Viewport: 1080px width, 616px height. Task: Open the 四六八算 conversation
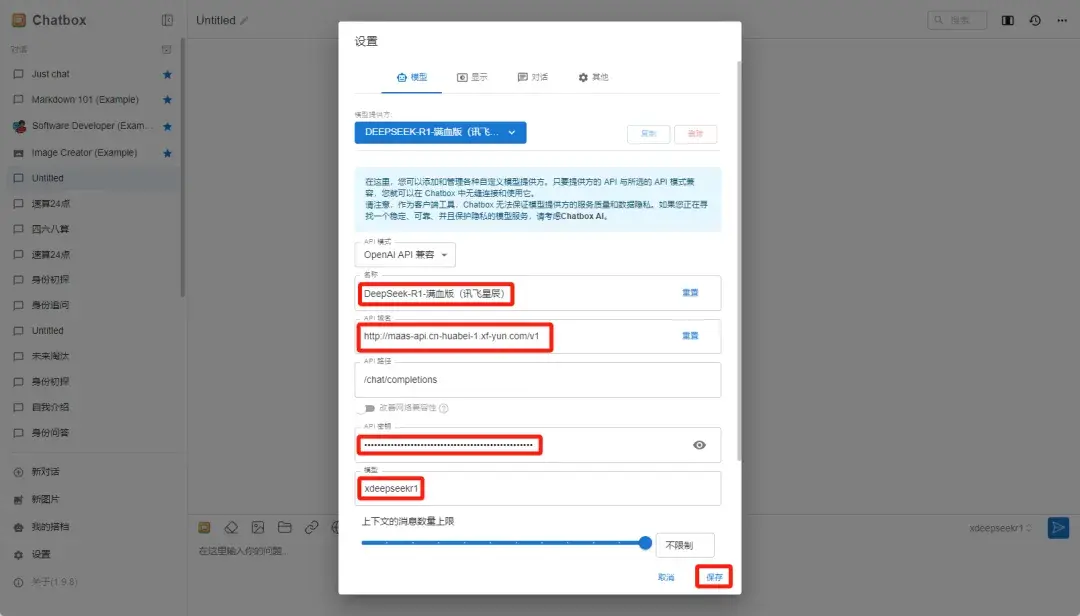pos(92,229)
